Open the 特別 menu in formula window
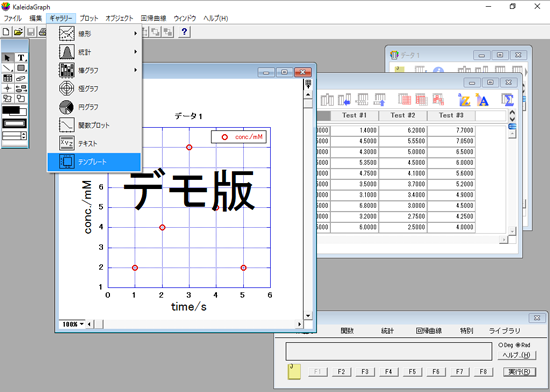This screenshot has height=392, width=550. pos(467,331)
